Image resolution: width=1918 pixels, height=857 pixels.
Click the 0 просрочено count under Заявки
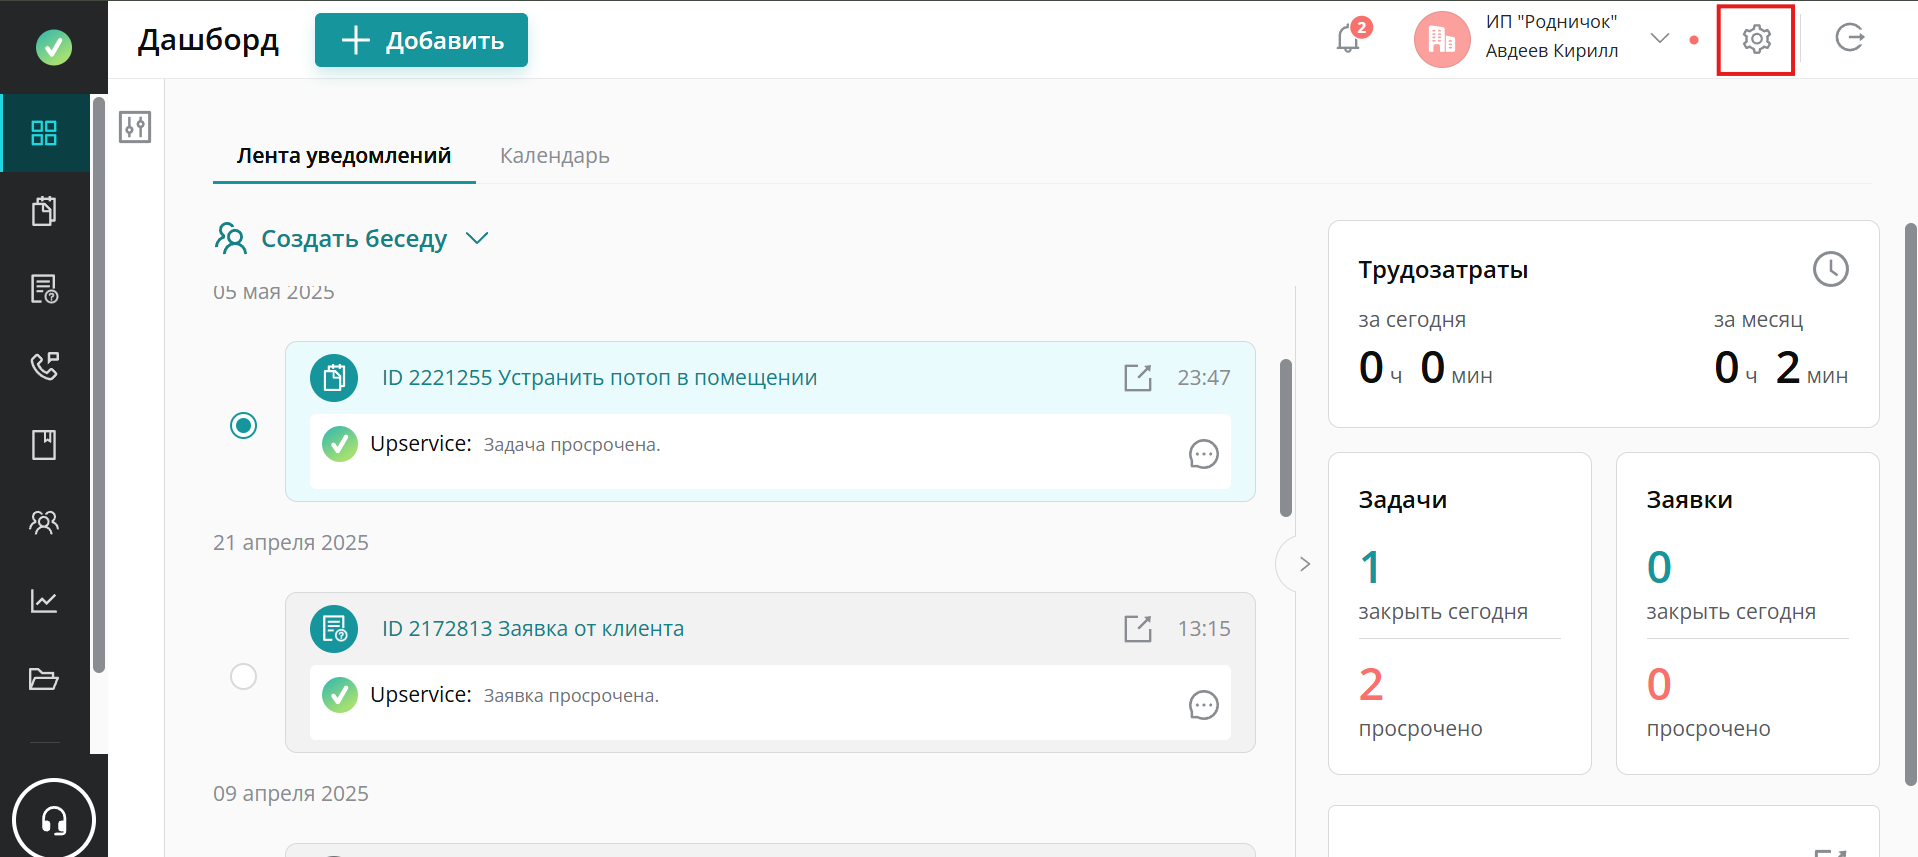pyautogui.click(x=1659, y=685)
